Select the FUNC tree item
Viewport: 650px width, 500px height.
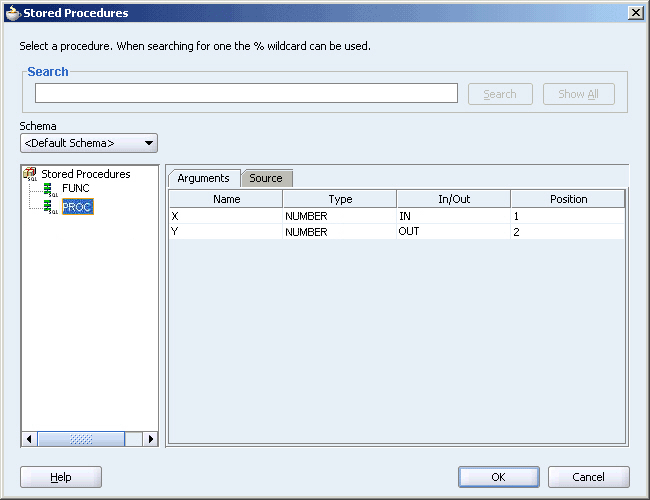tap(75, 188)
